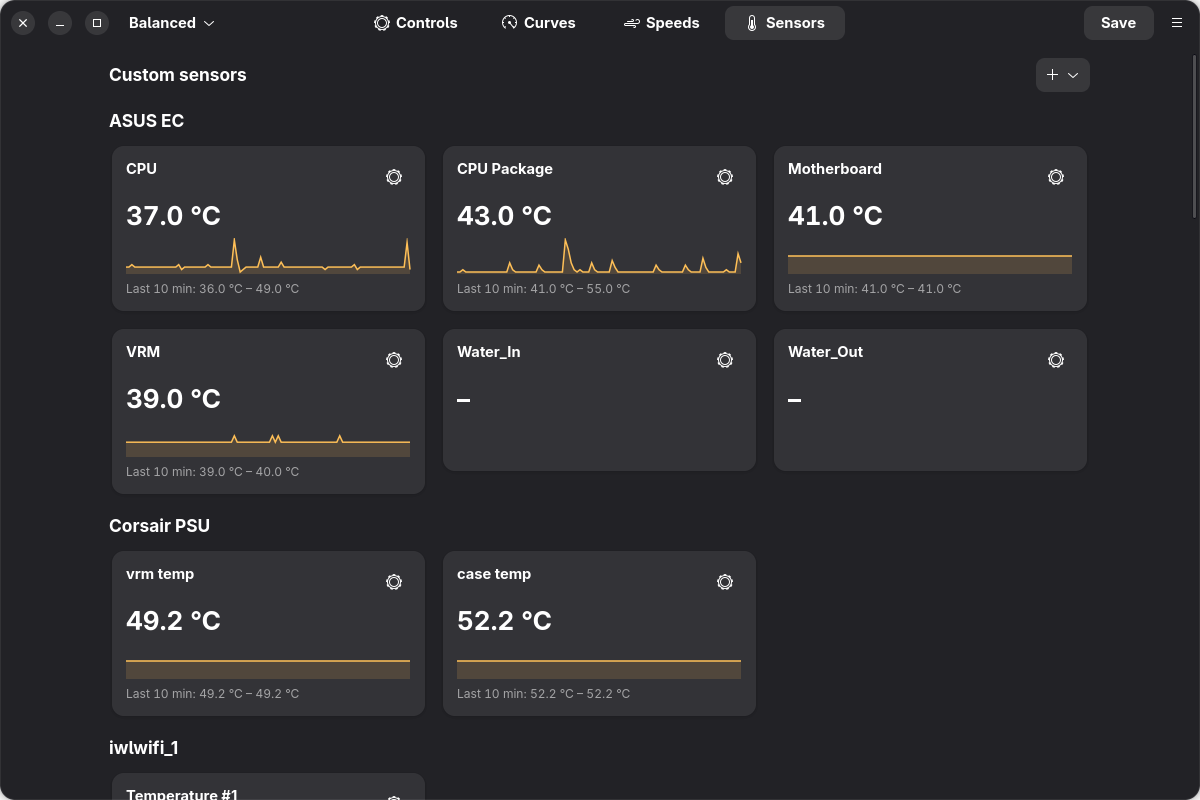The image size is (1200, 800).
Task: Click the '49.2 °C' vrm temp reading
Action: coord(174,621)
